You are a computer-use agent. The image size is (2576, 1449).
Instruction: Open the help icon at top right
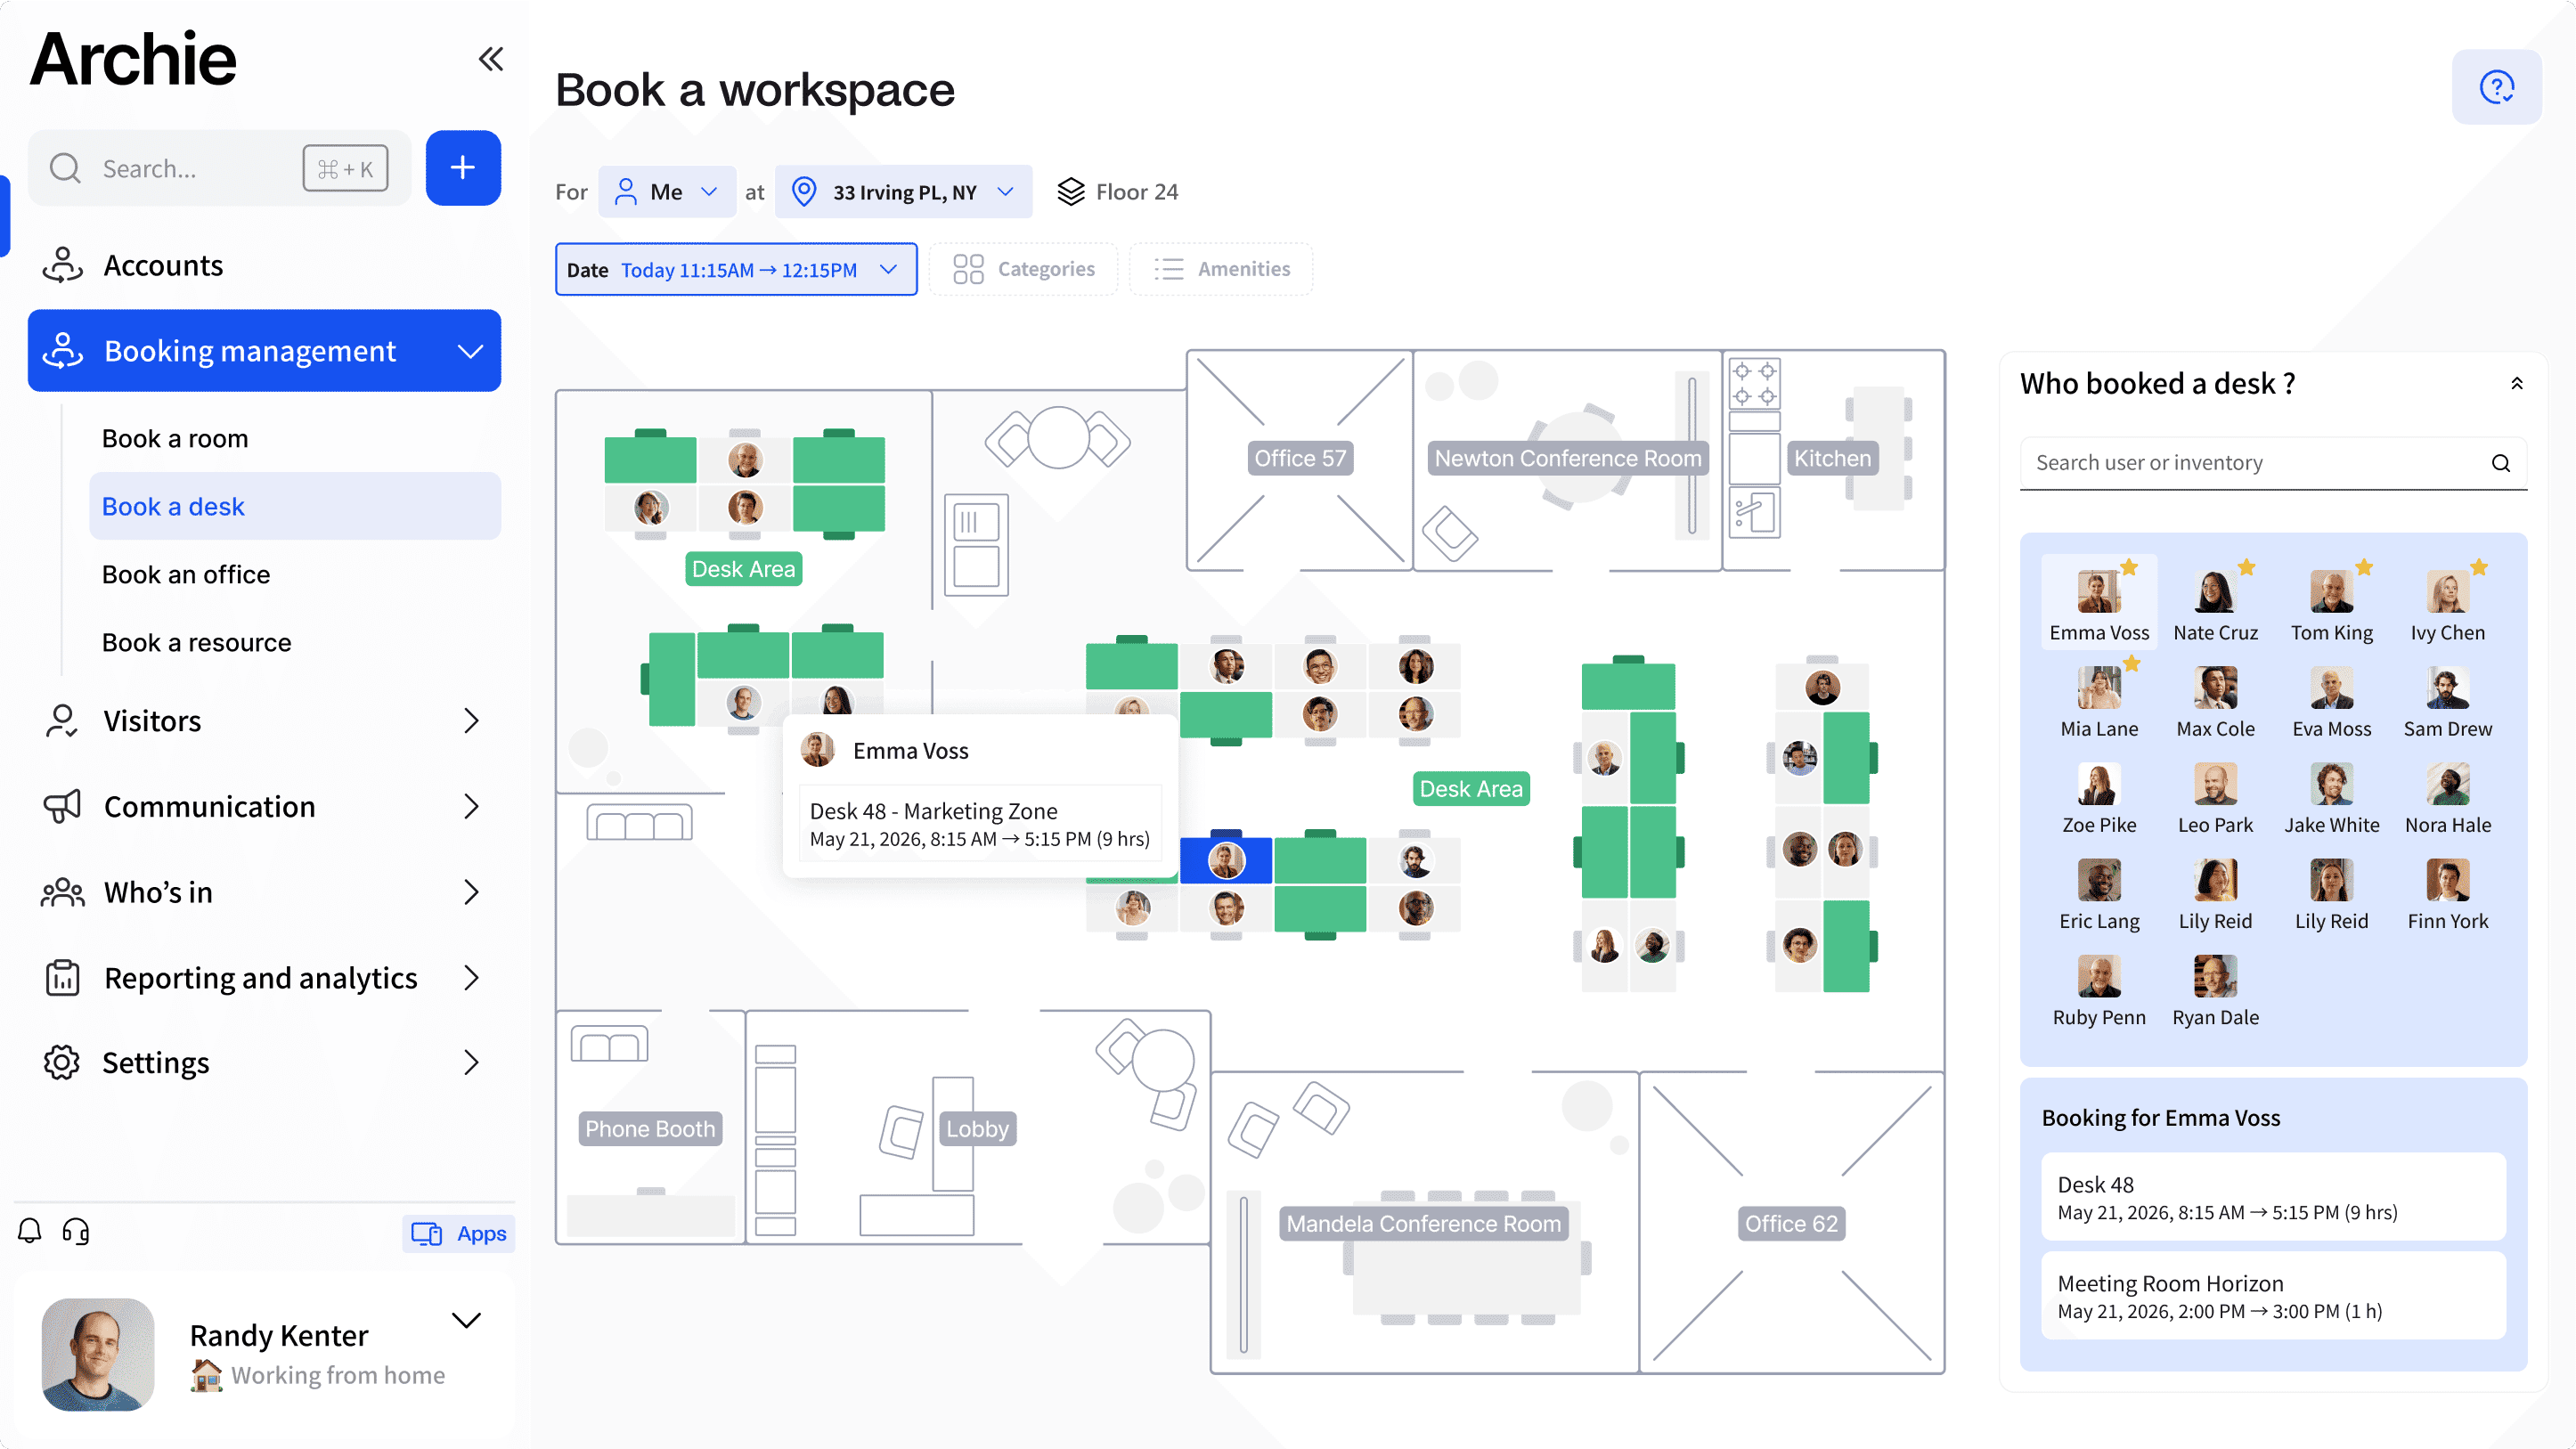2496,88
